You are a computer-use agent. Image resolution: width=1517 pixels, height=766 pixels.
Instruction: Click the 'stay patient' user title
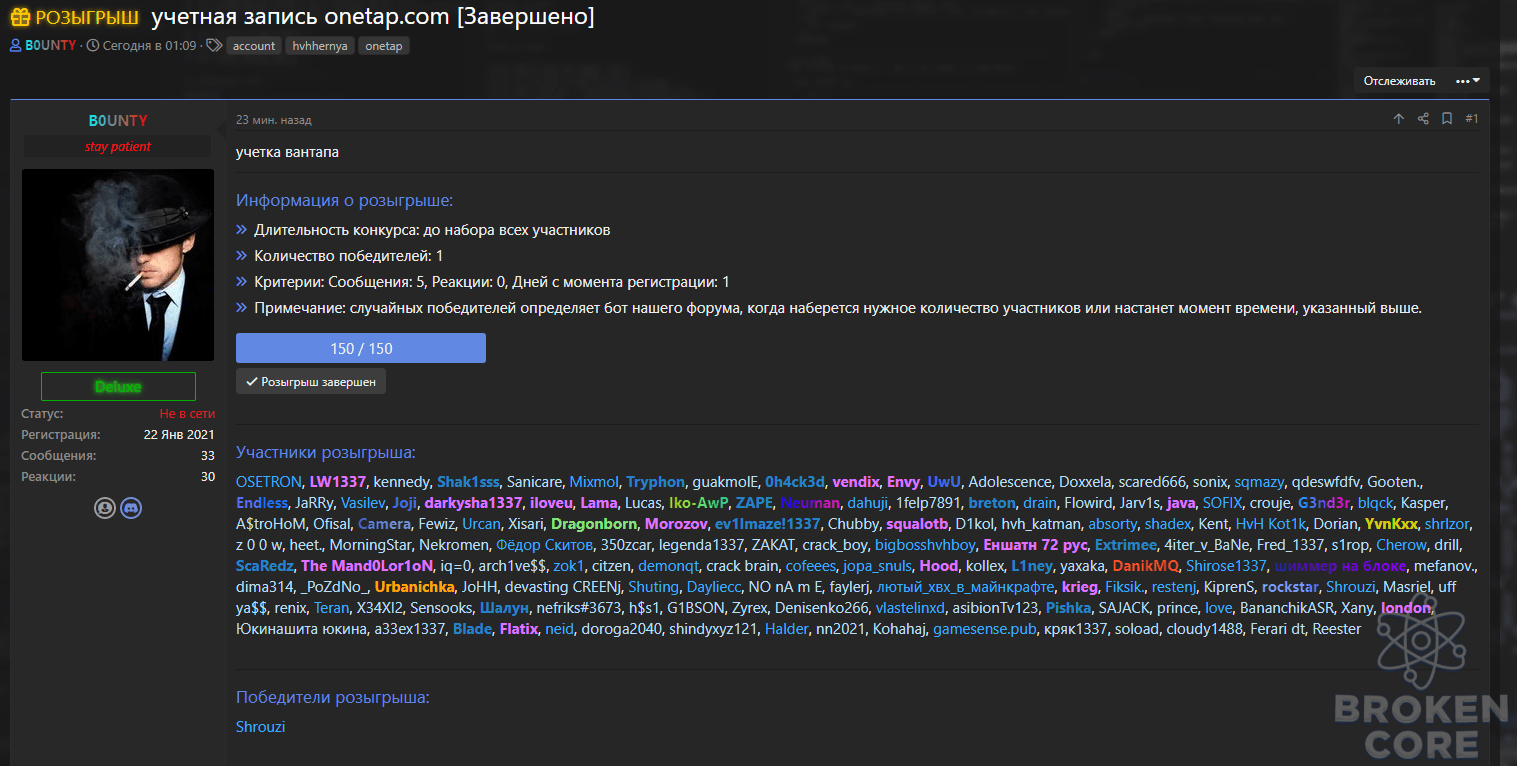118,147
